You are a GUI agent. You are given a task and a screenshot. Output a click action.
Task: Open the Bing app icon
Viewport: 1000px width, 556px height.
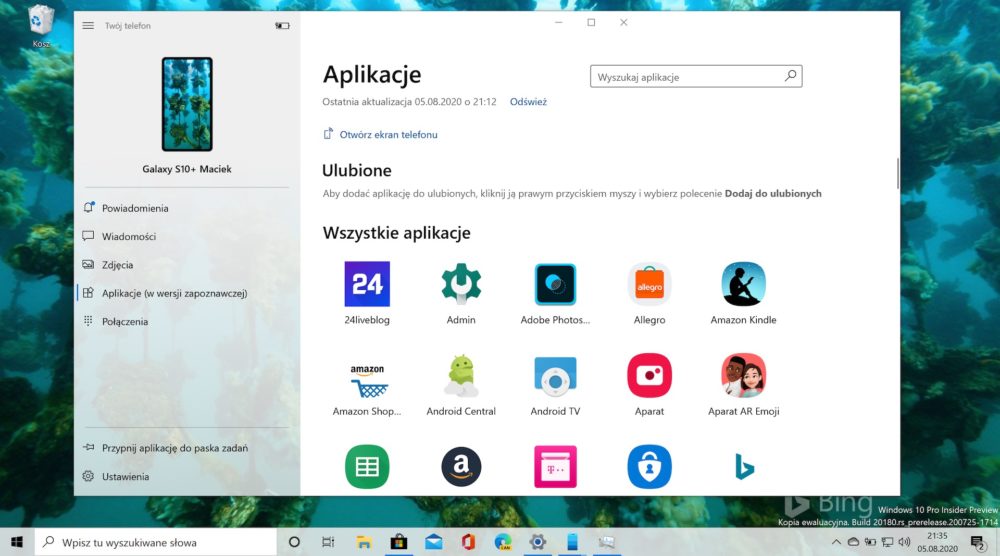[744, 467]
